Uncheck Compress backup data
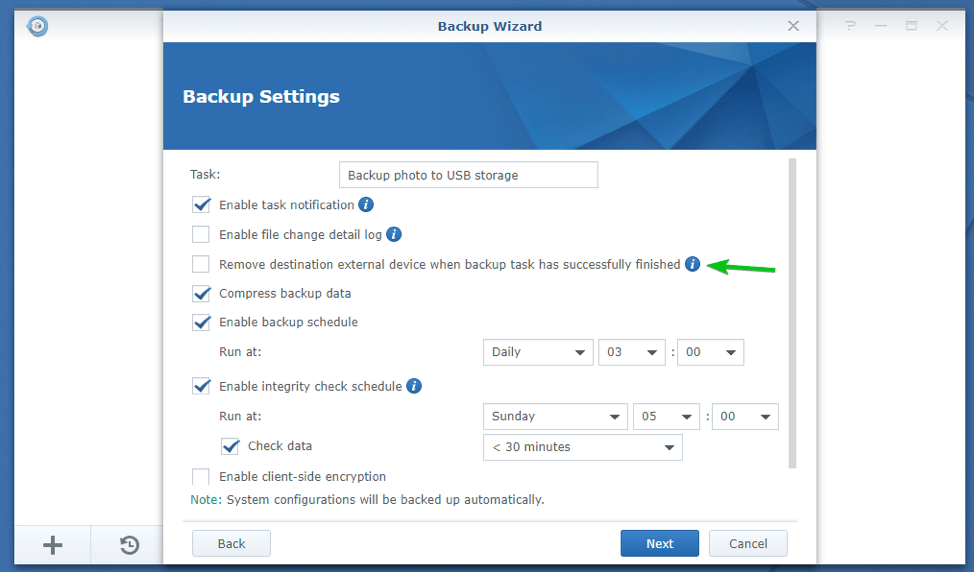Image resolution: width=974 pixels, height=572 pixels. tap(201, 293)
